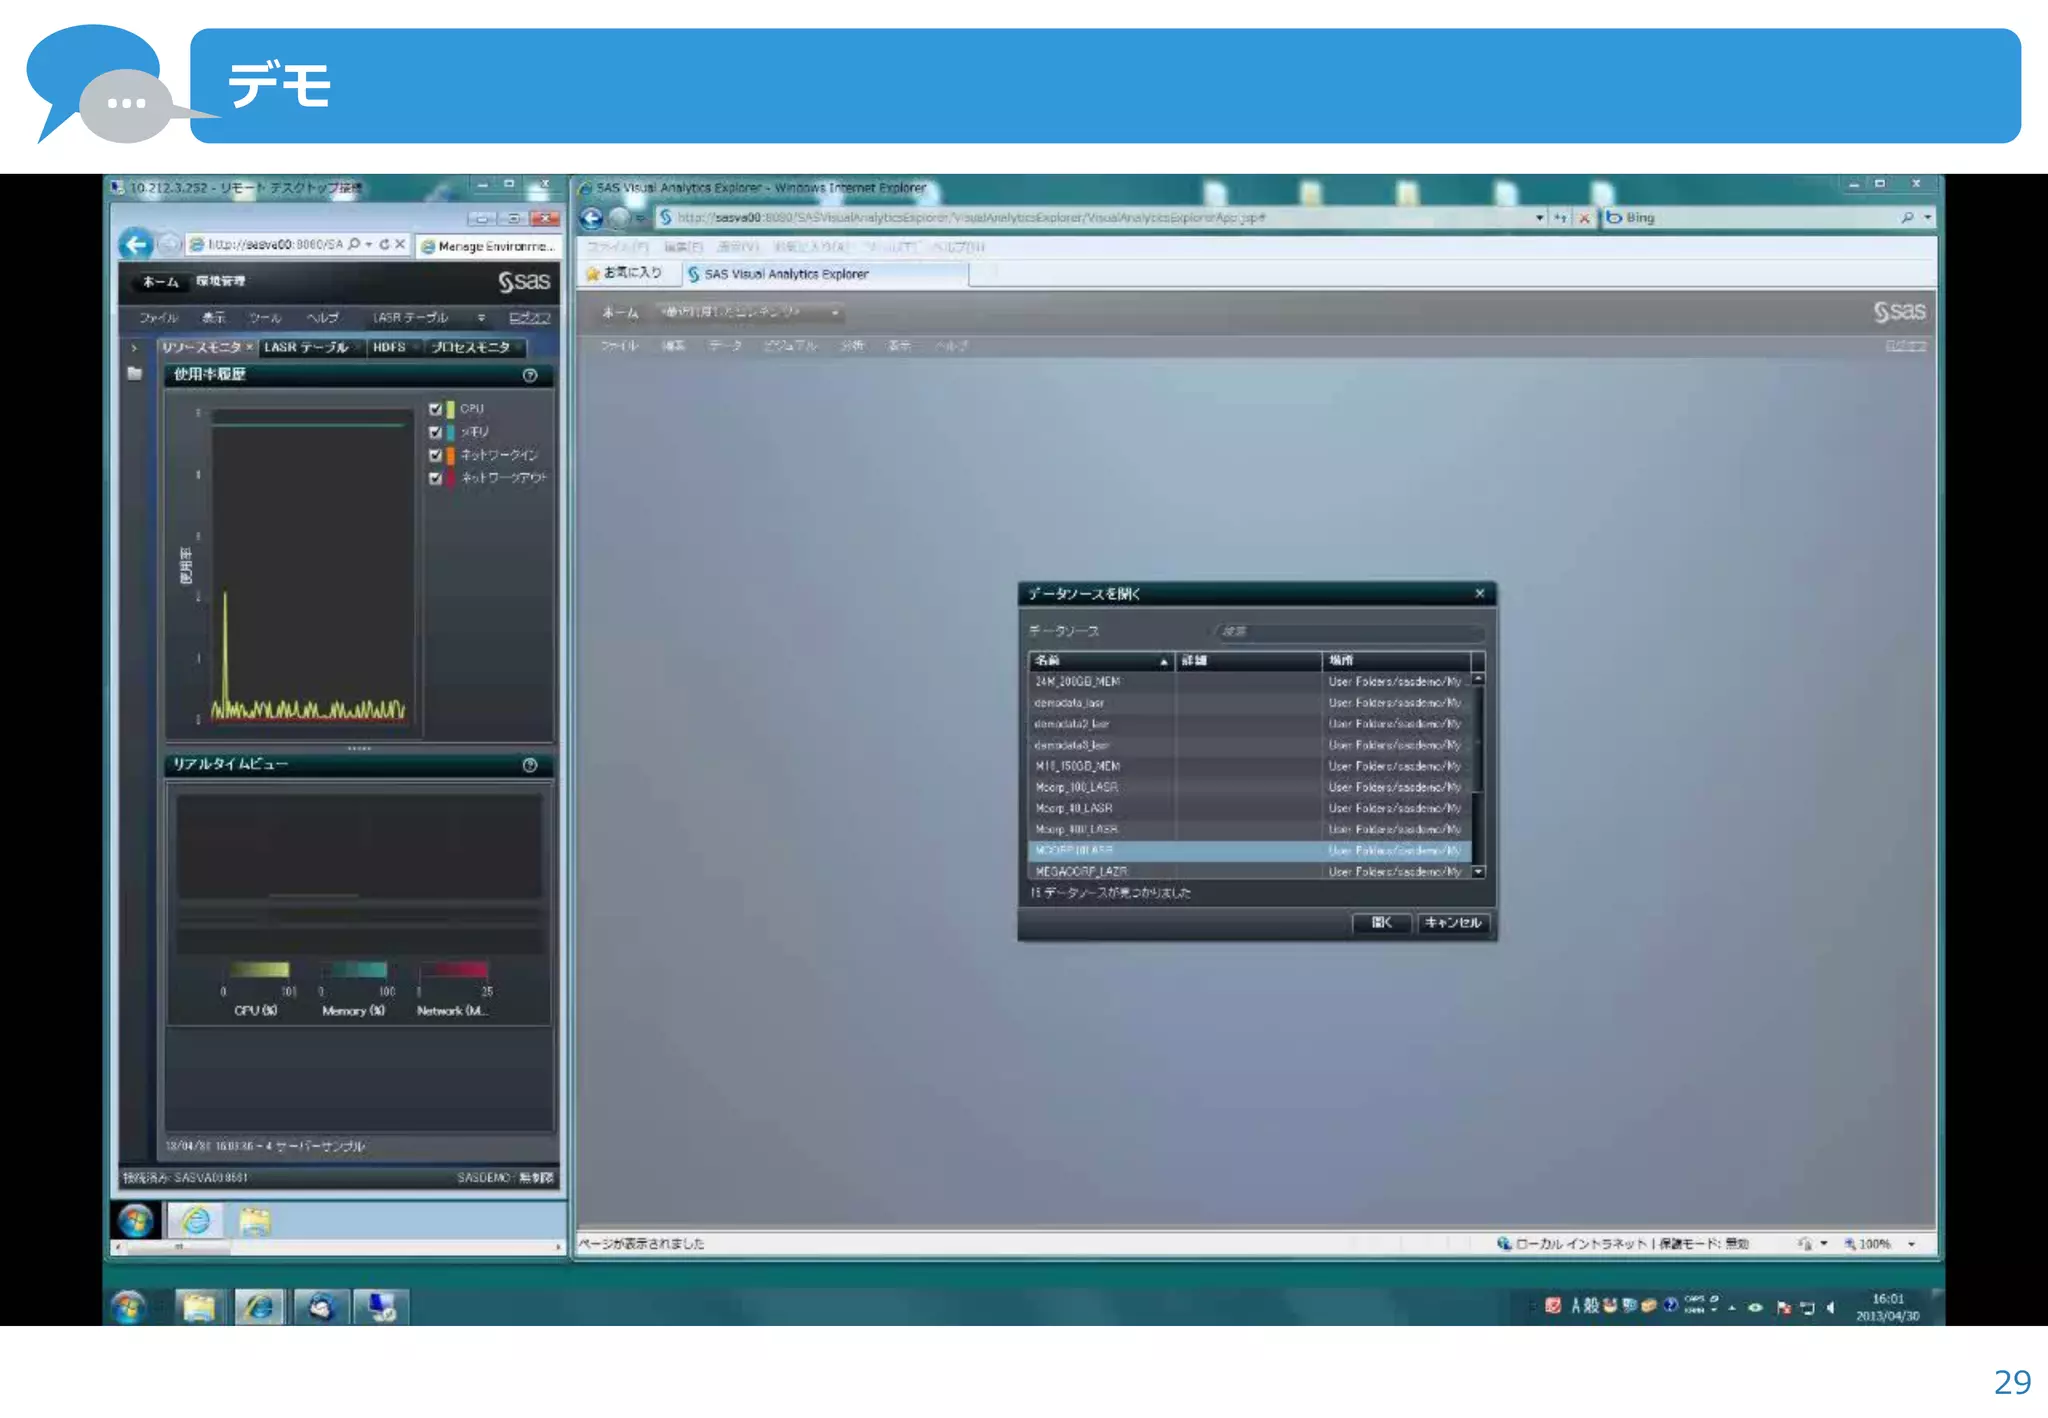Click the Bing search magnifier icon
Screen dimensions: 2048x1418
click(x=1907, y=217)
